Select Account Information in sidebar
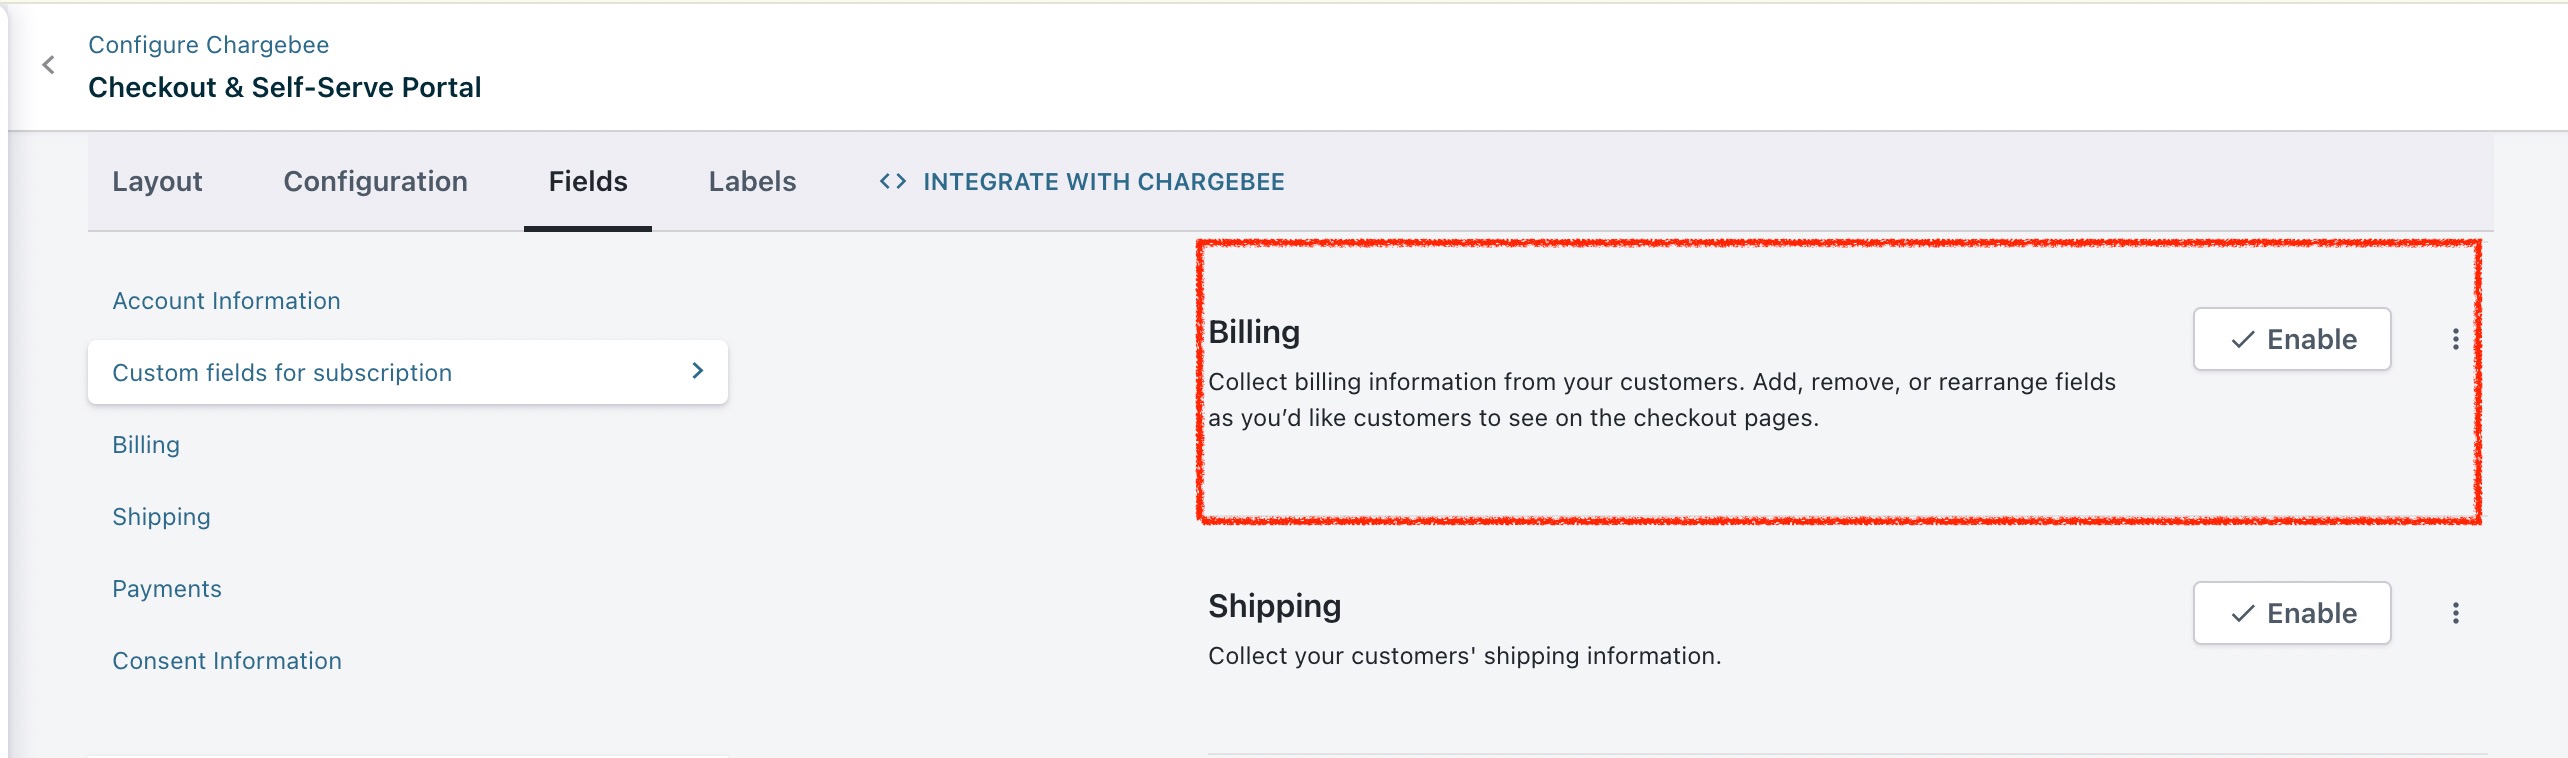 [226, 301]
